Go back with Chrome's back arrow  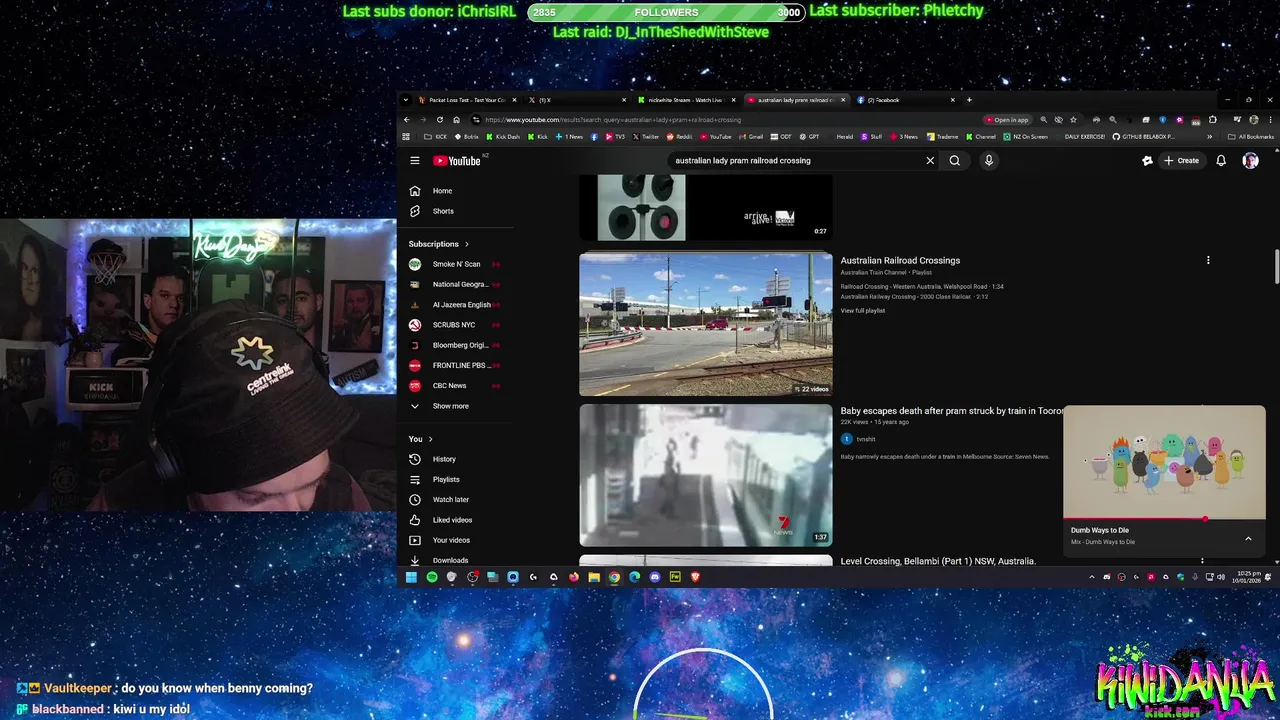point(407,119)
